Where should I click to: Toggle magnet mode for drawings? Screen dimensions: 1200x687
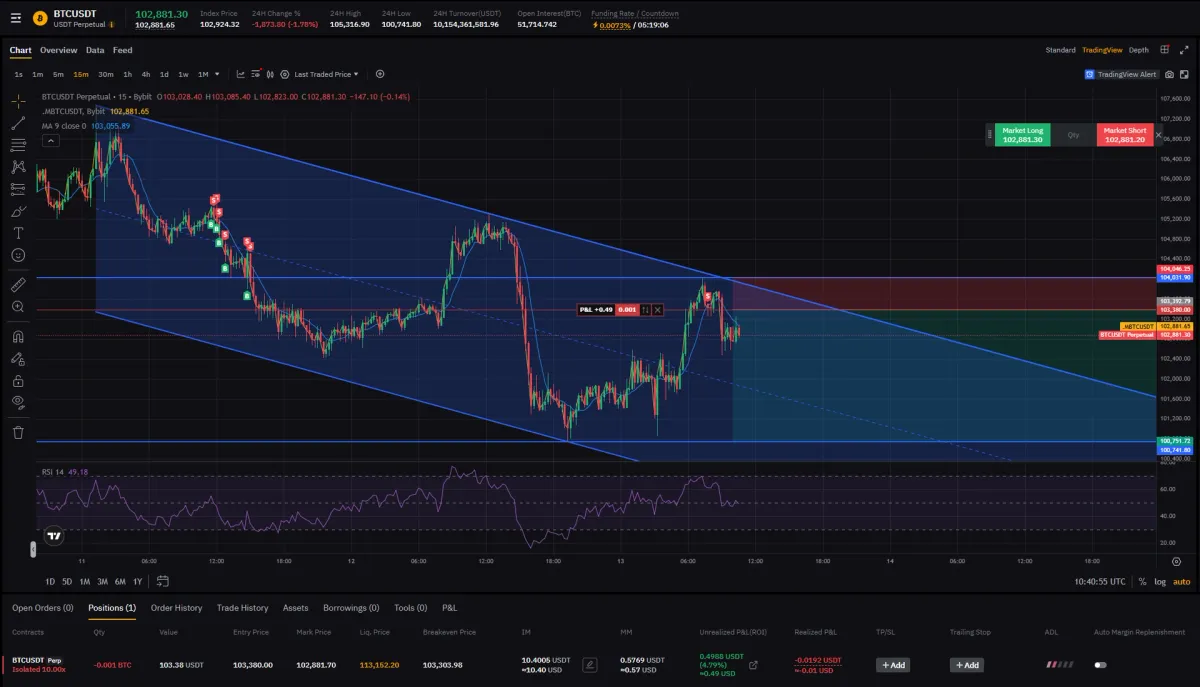[x=18, y=336]
